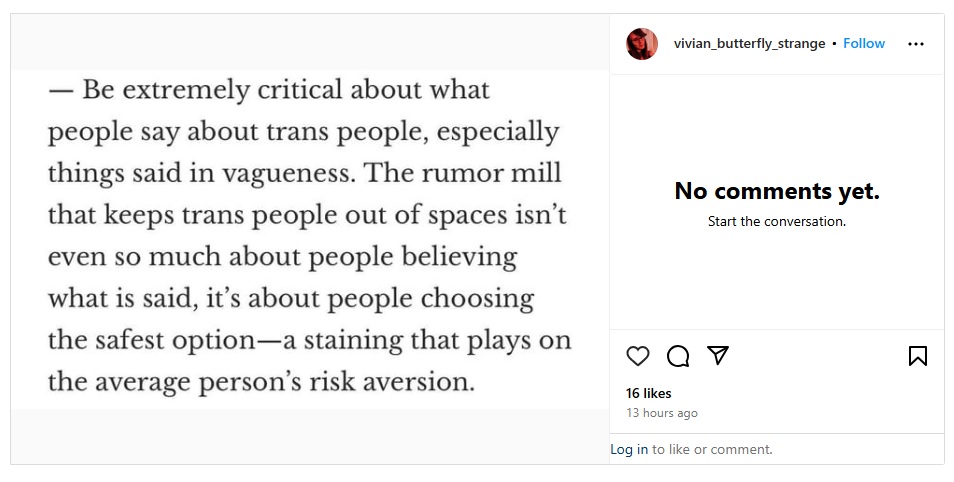Follow the vivian_butterfly_strange account

[863, 44]
